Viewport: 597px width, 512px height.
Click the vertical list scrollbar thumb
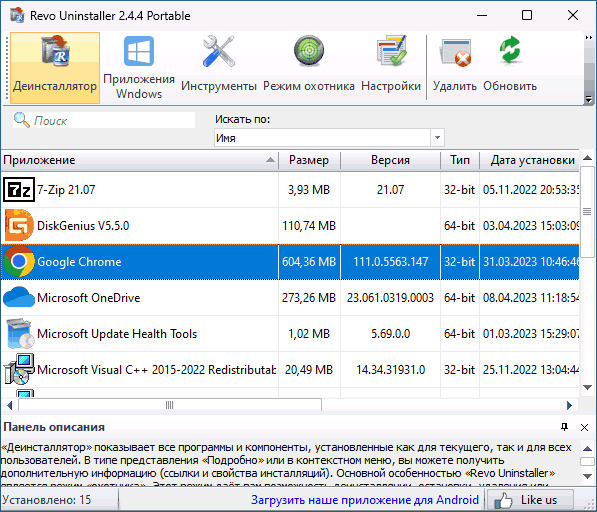coord(587,212)
